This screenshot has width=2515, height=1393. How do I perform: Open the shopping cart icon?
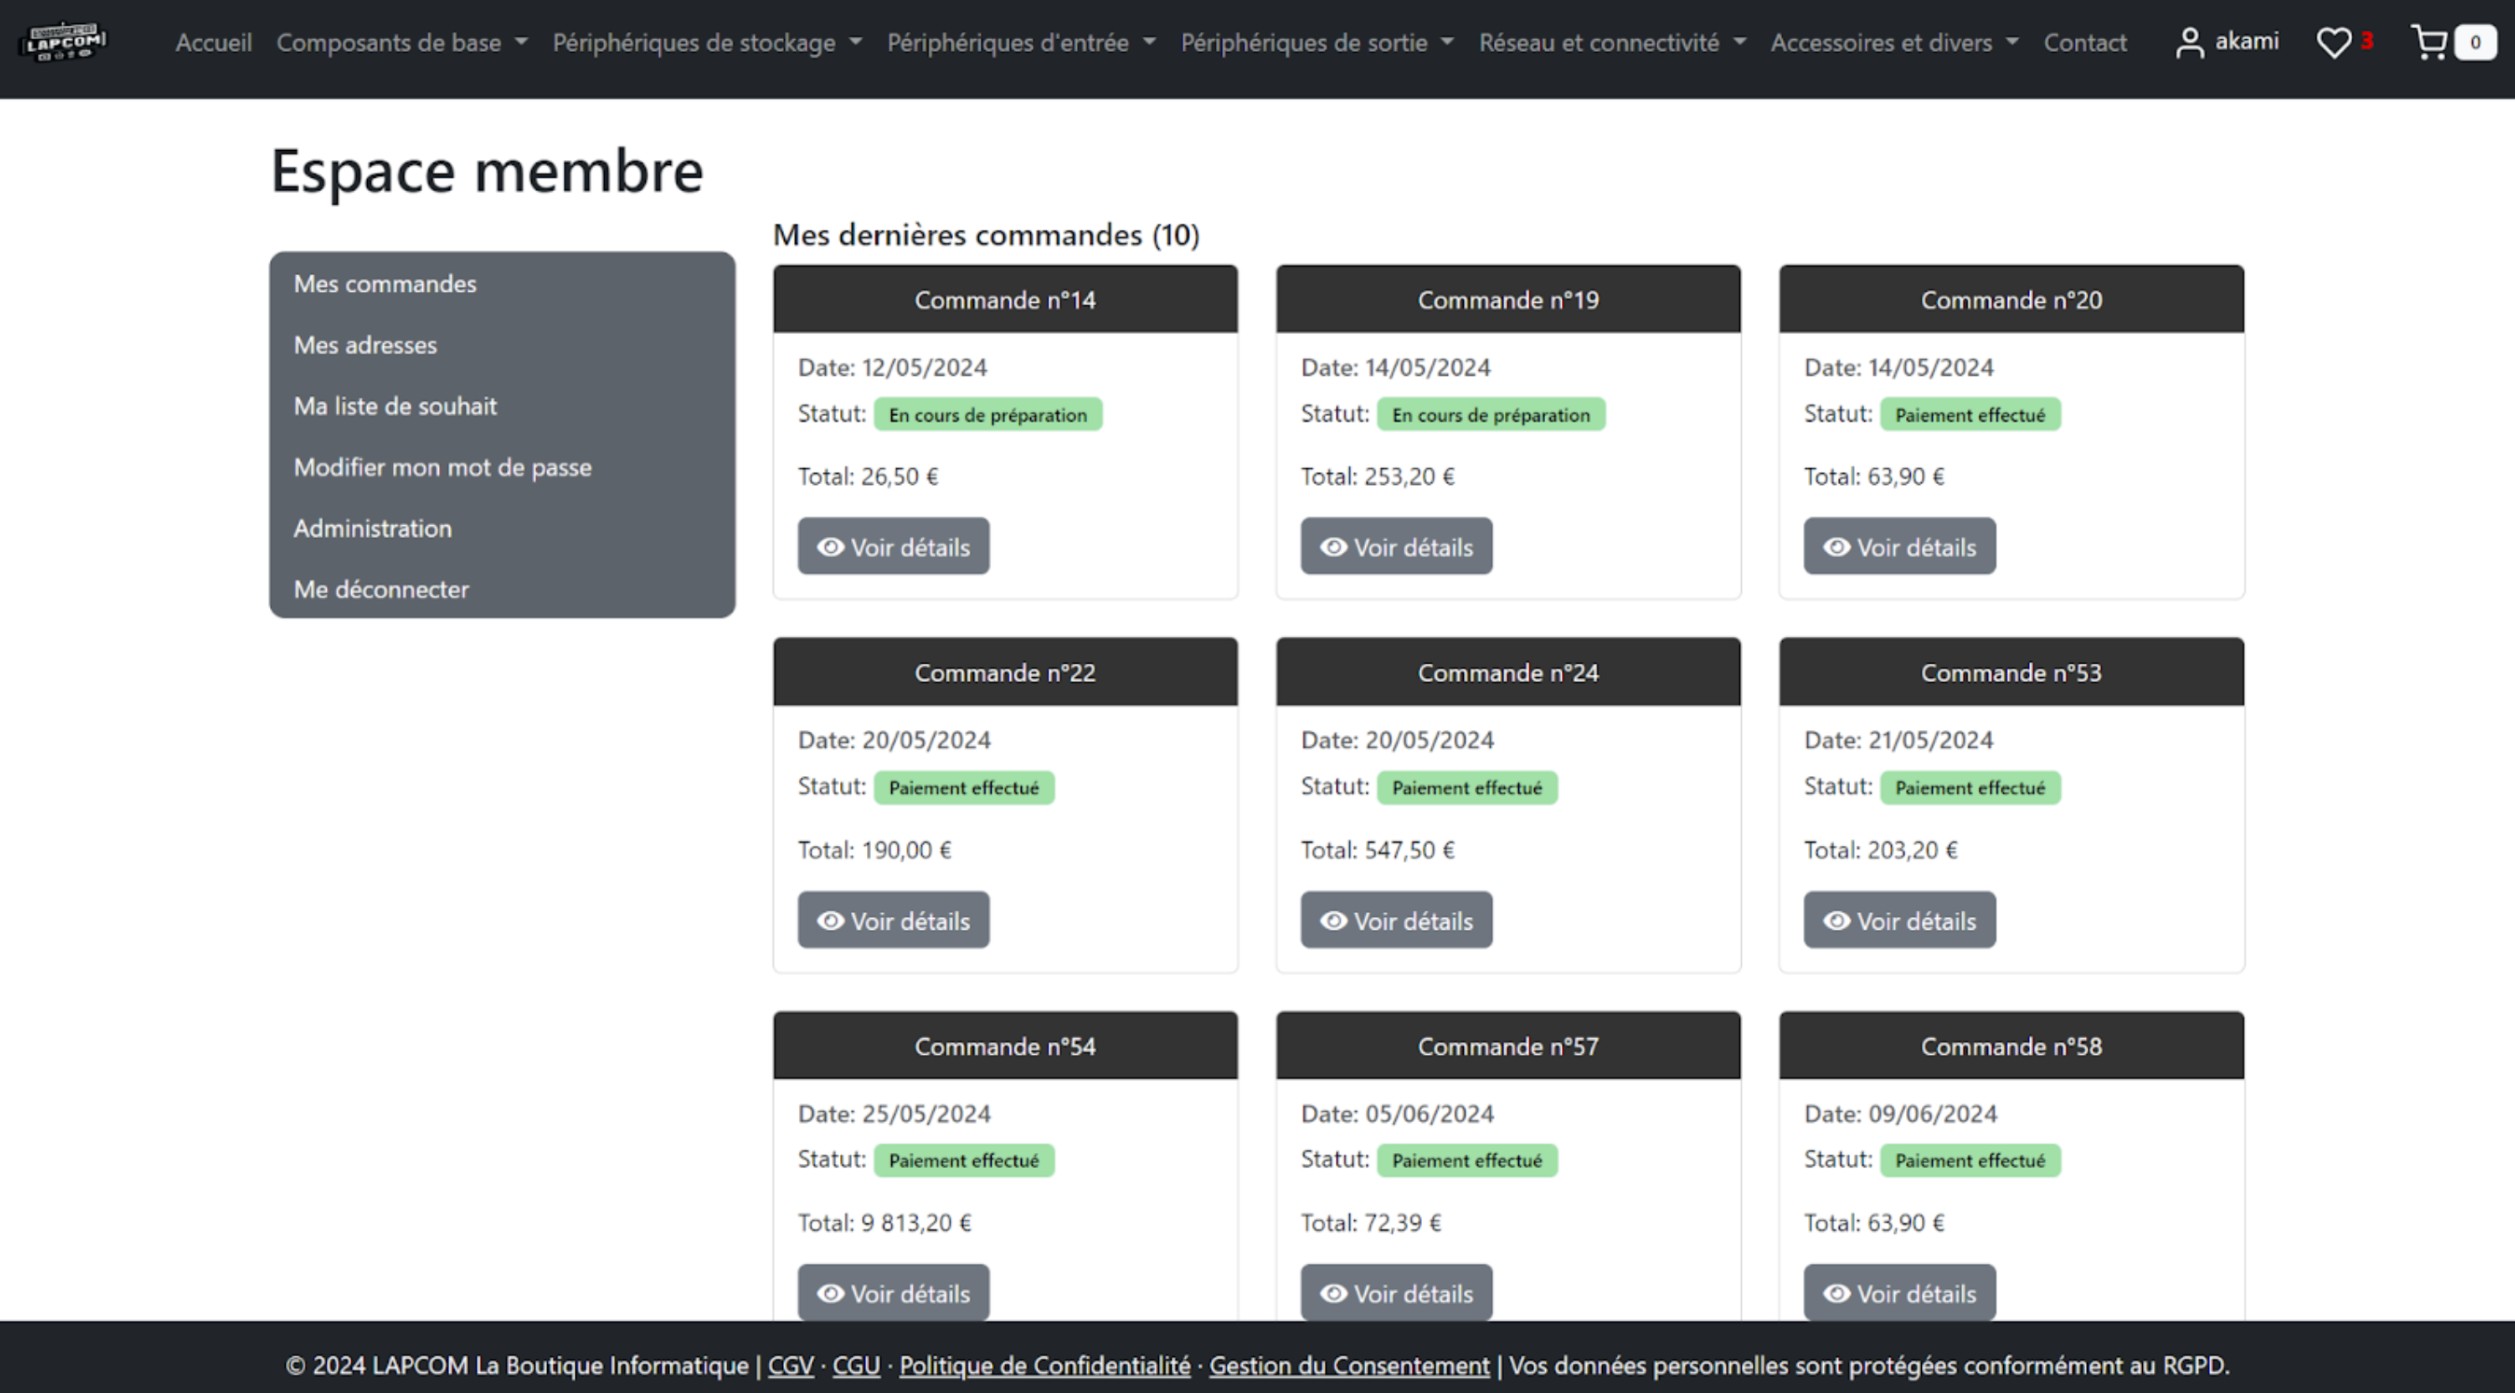coord(2429,42)
